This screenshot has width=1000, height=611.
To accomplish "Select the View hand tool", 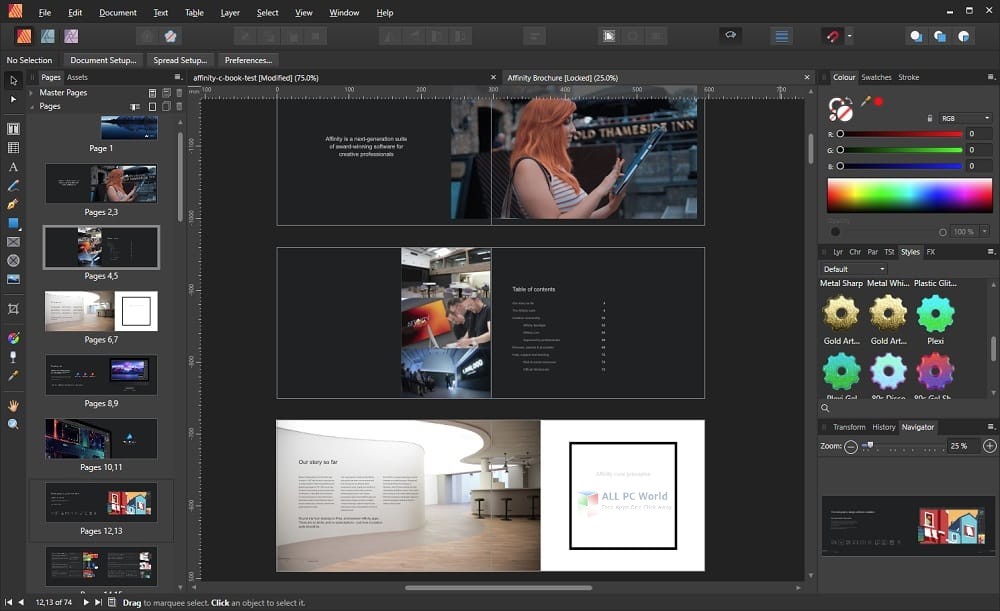I will [13, 406].
